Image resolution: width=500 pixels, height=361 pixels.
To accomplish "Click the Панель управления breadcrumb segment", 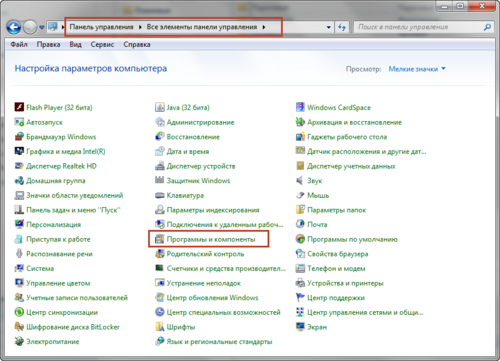I will (x=101, y=27).
